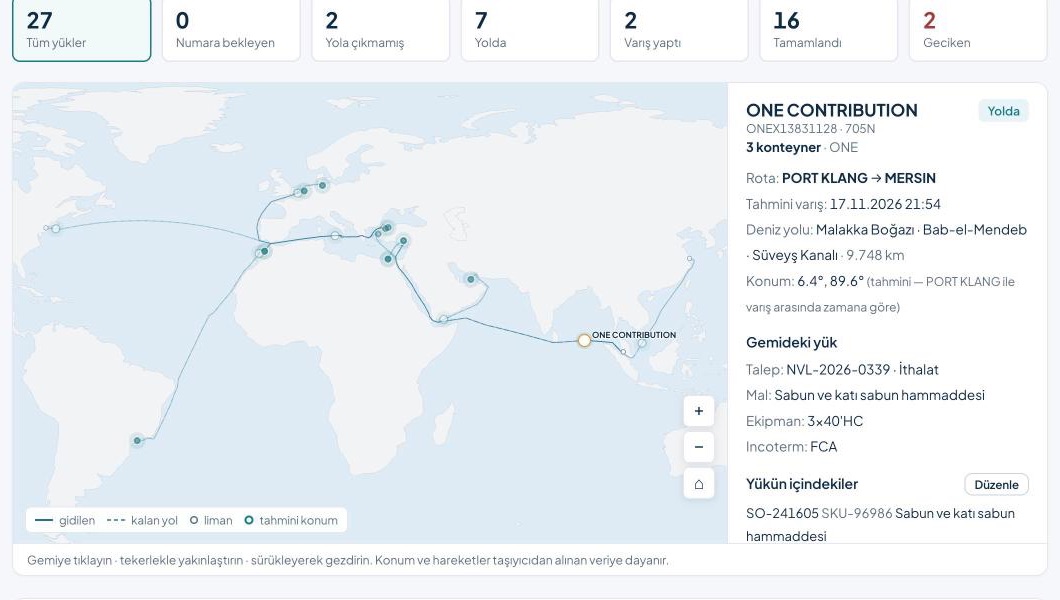Select the ONE CONTRIBUTION ship marker on map
1060x600 pixels.
584,341
